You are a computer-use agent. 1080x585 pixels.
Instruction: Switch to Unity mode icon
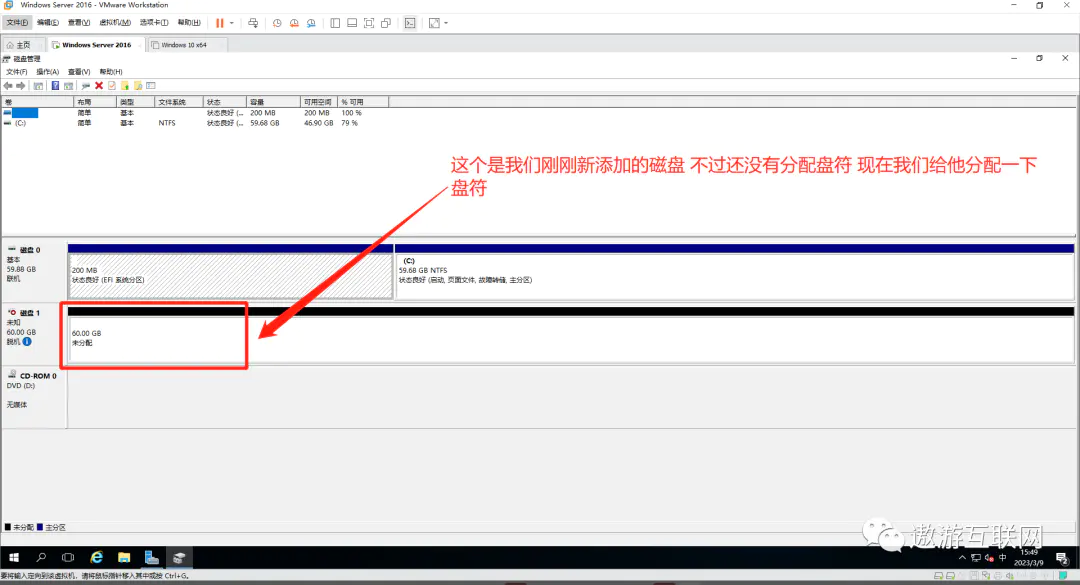(386, 23)
